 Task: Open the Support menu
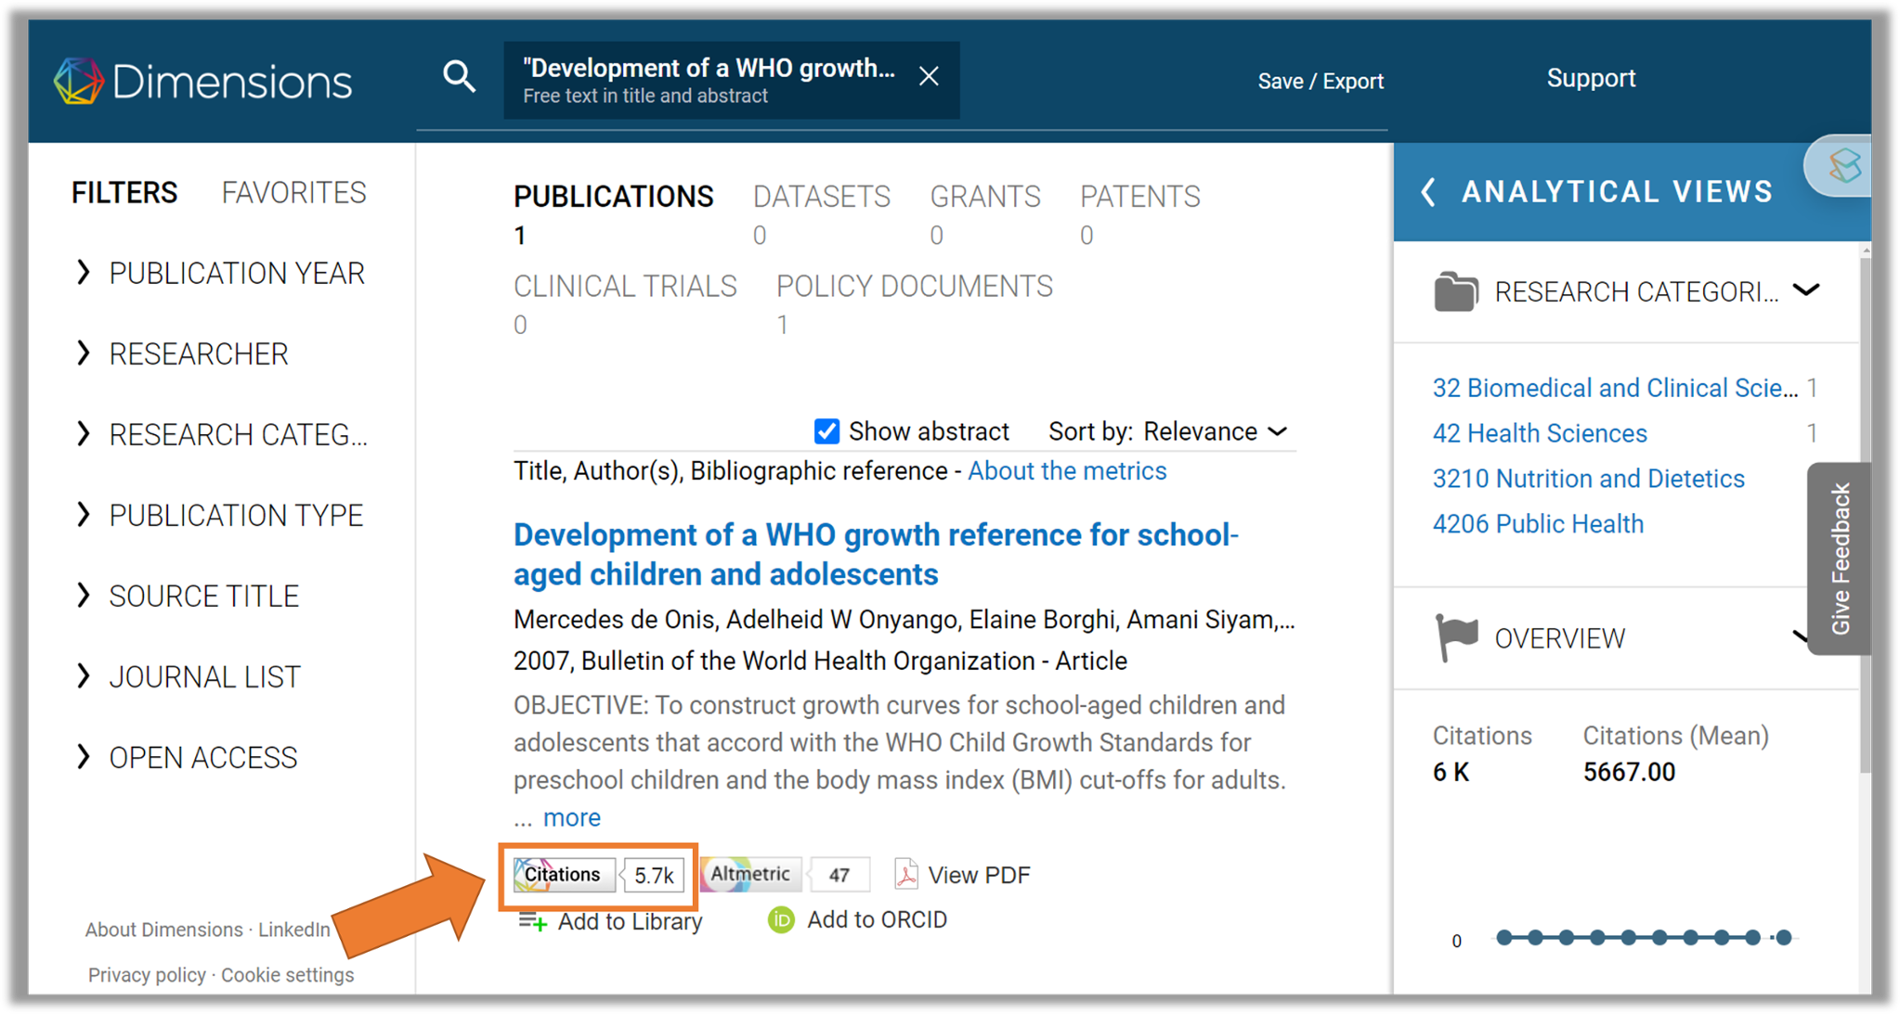(x=1591, y=78)
